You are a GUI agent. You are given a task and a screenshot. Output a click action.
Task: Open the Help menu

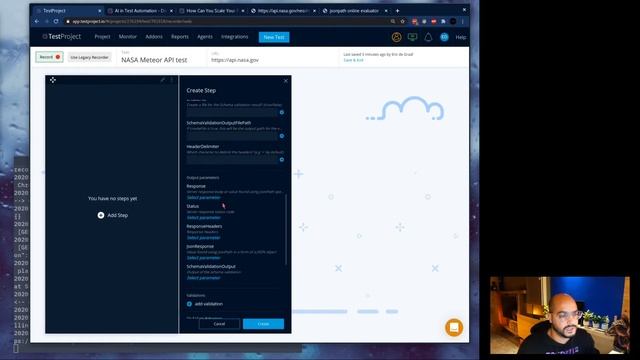click(x=461, y=37)
